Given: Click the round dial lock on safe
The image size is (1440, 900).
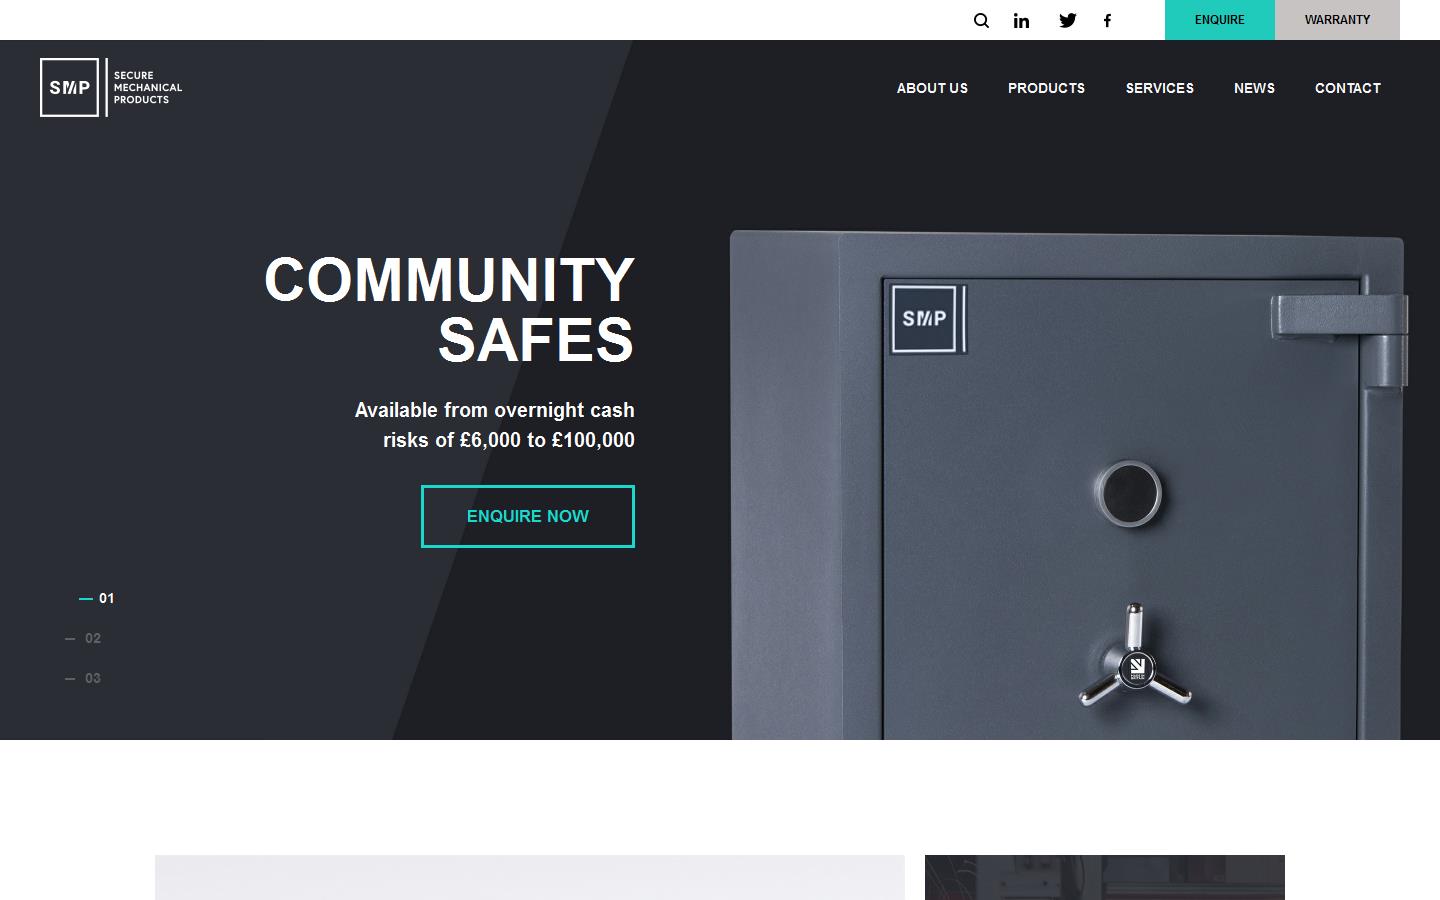Looking at the screenshot, I should pyautogui.click(x=1128, y=494).
